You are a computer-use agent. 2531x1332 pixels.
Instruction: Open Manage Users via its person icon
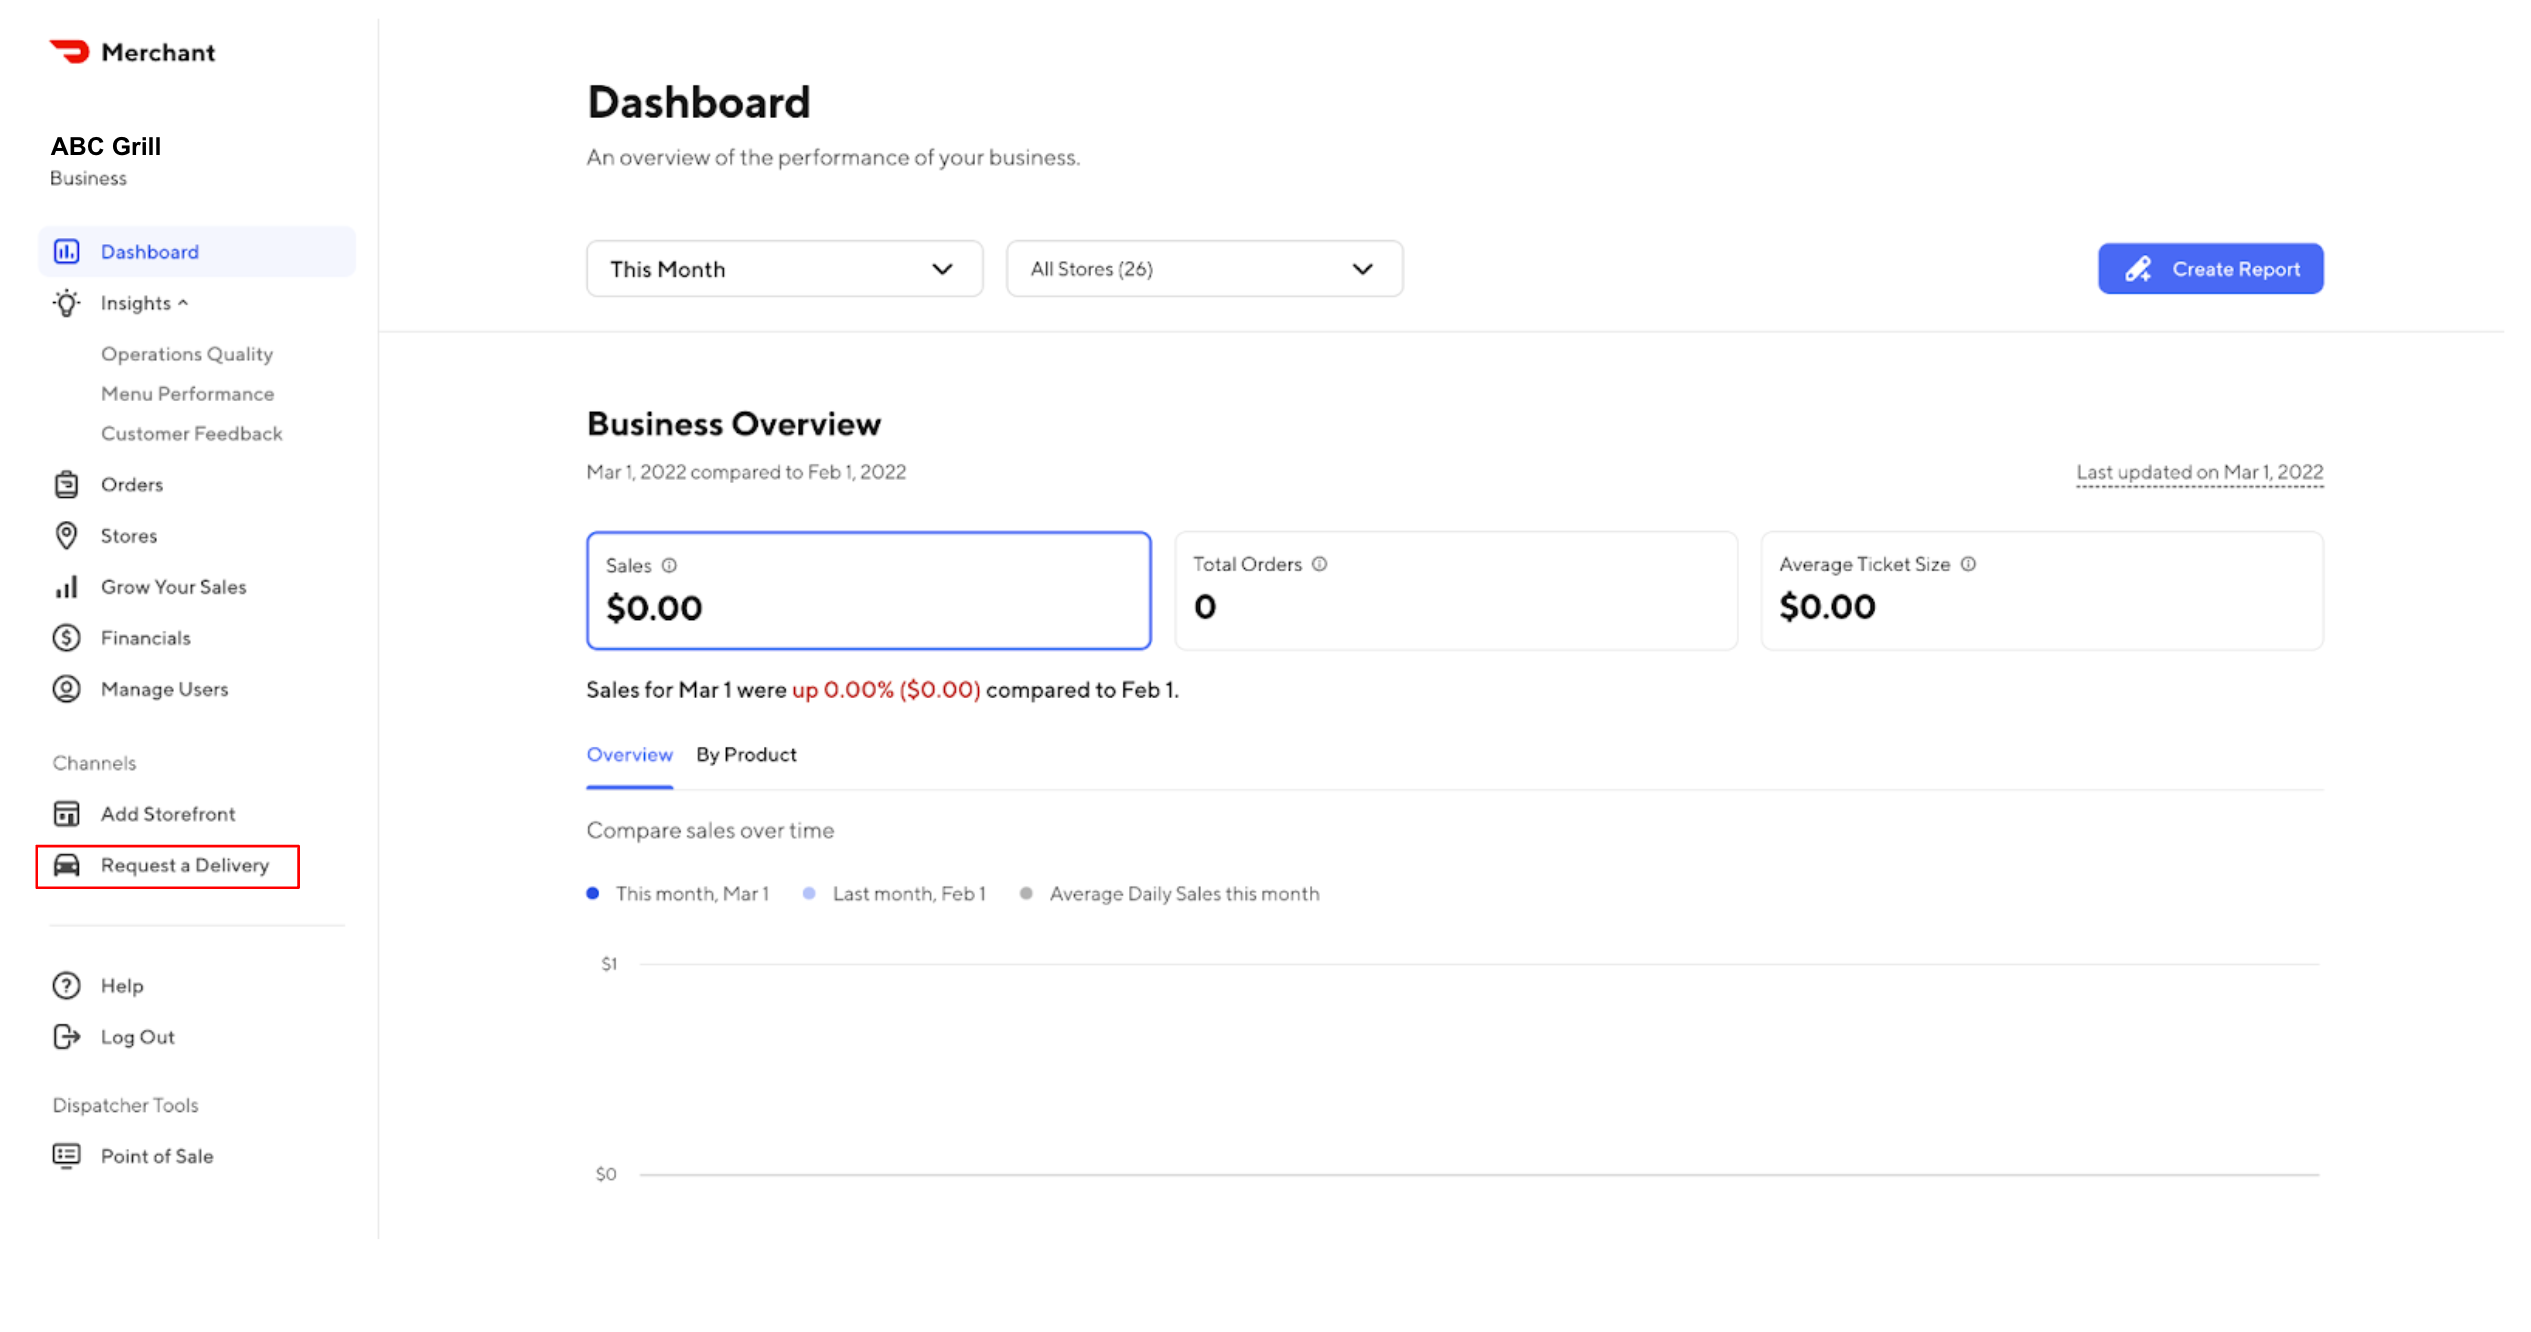(x=66, y=689)
